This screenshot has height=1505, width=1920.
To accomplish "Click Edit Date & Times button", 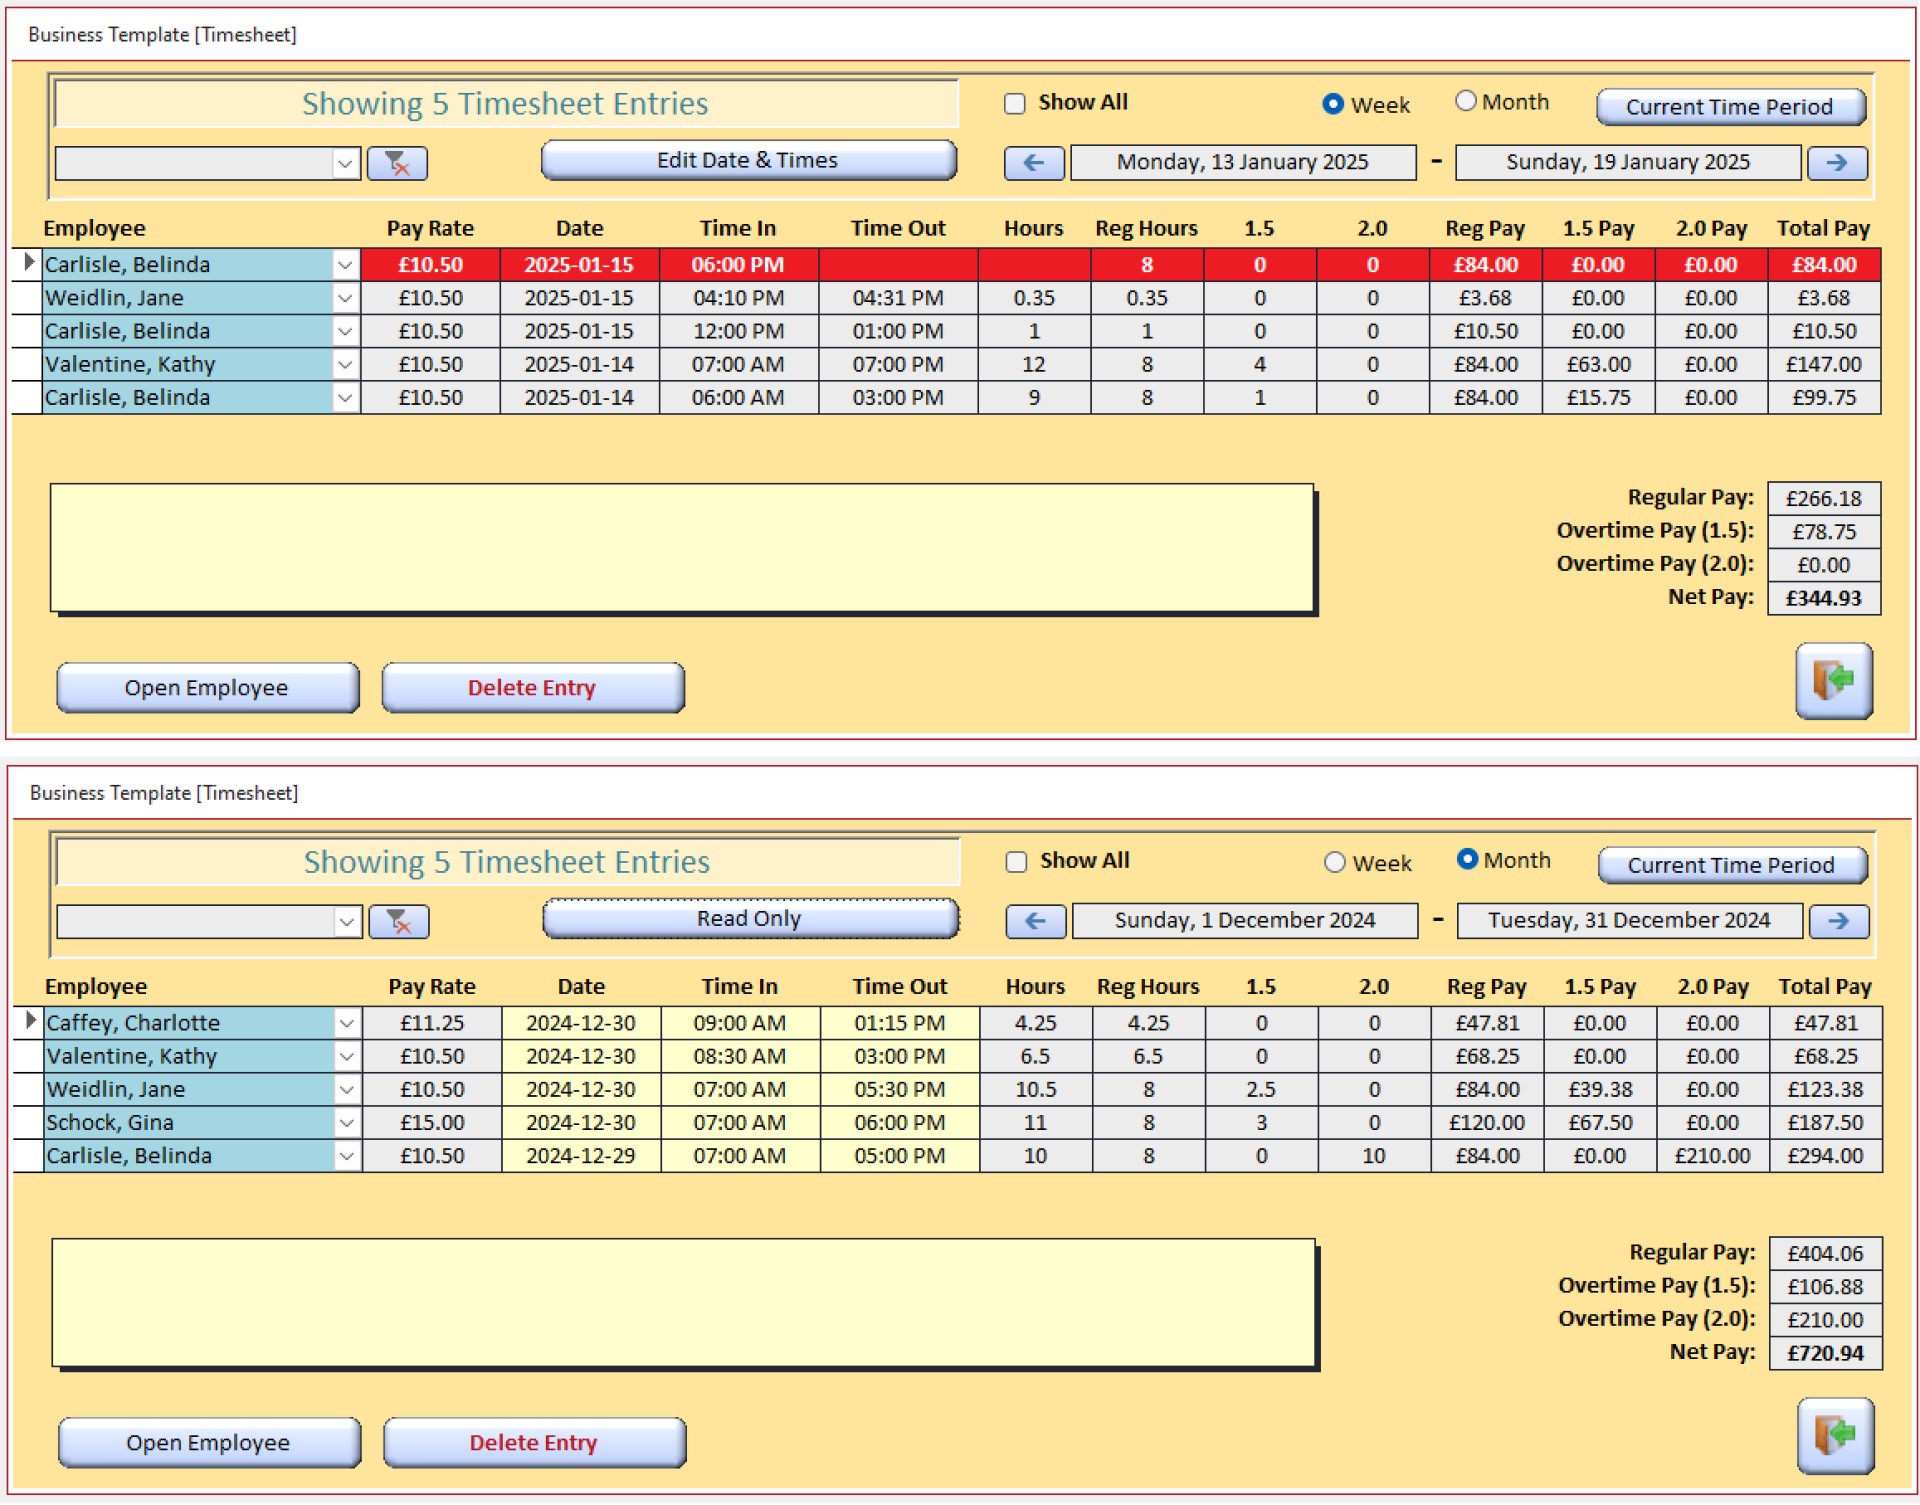I will click(x=748, y=161).
